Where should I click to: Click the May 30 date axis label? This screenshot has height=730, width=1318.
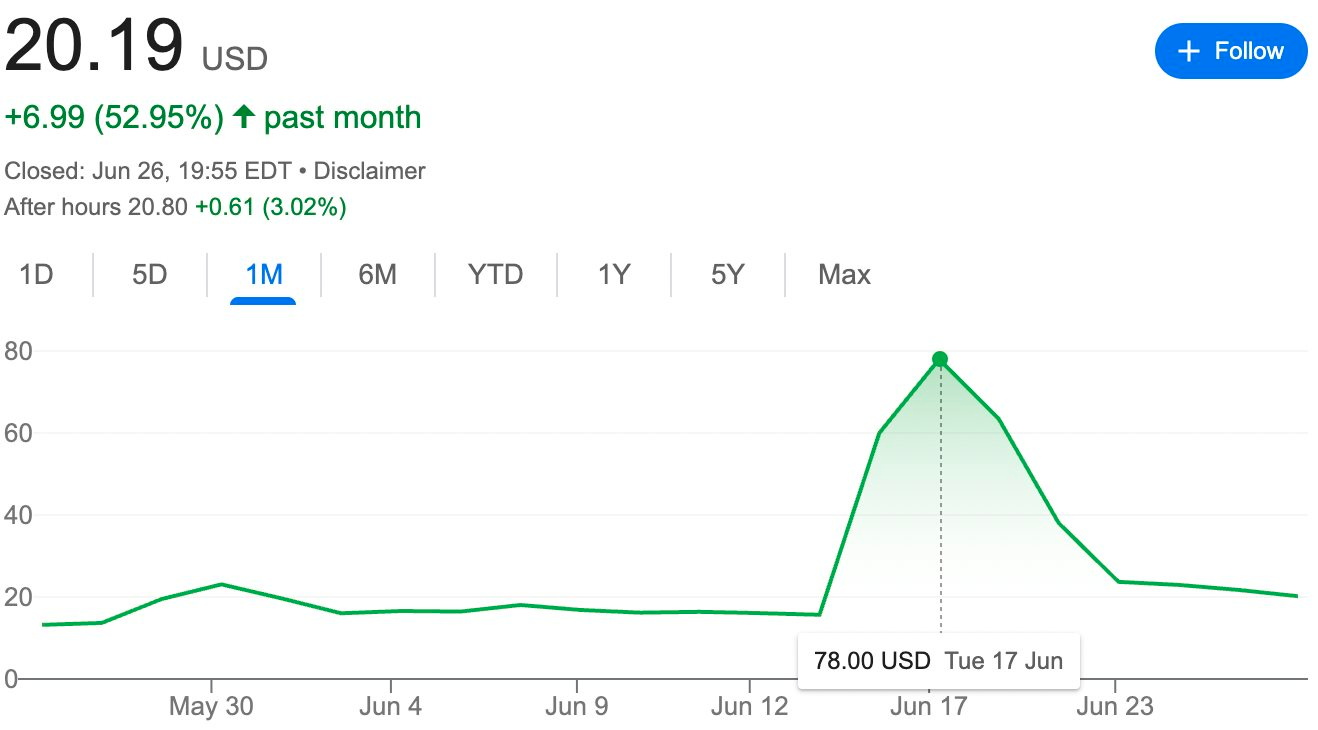(x=211, y=707)
